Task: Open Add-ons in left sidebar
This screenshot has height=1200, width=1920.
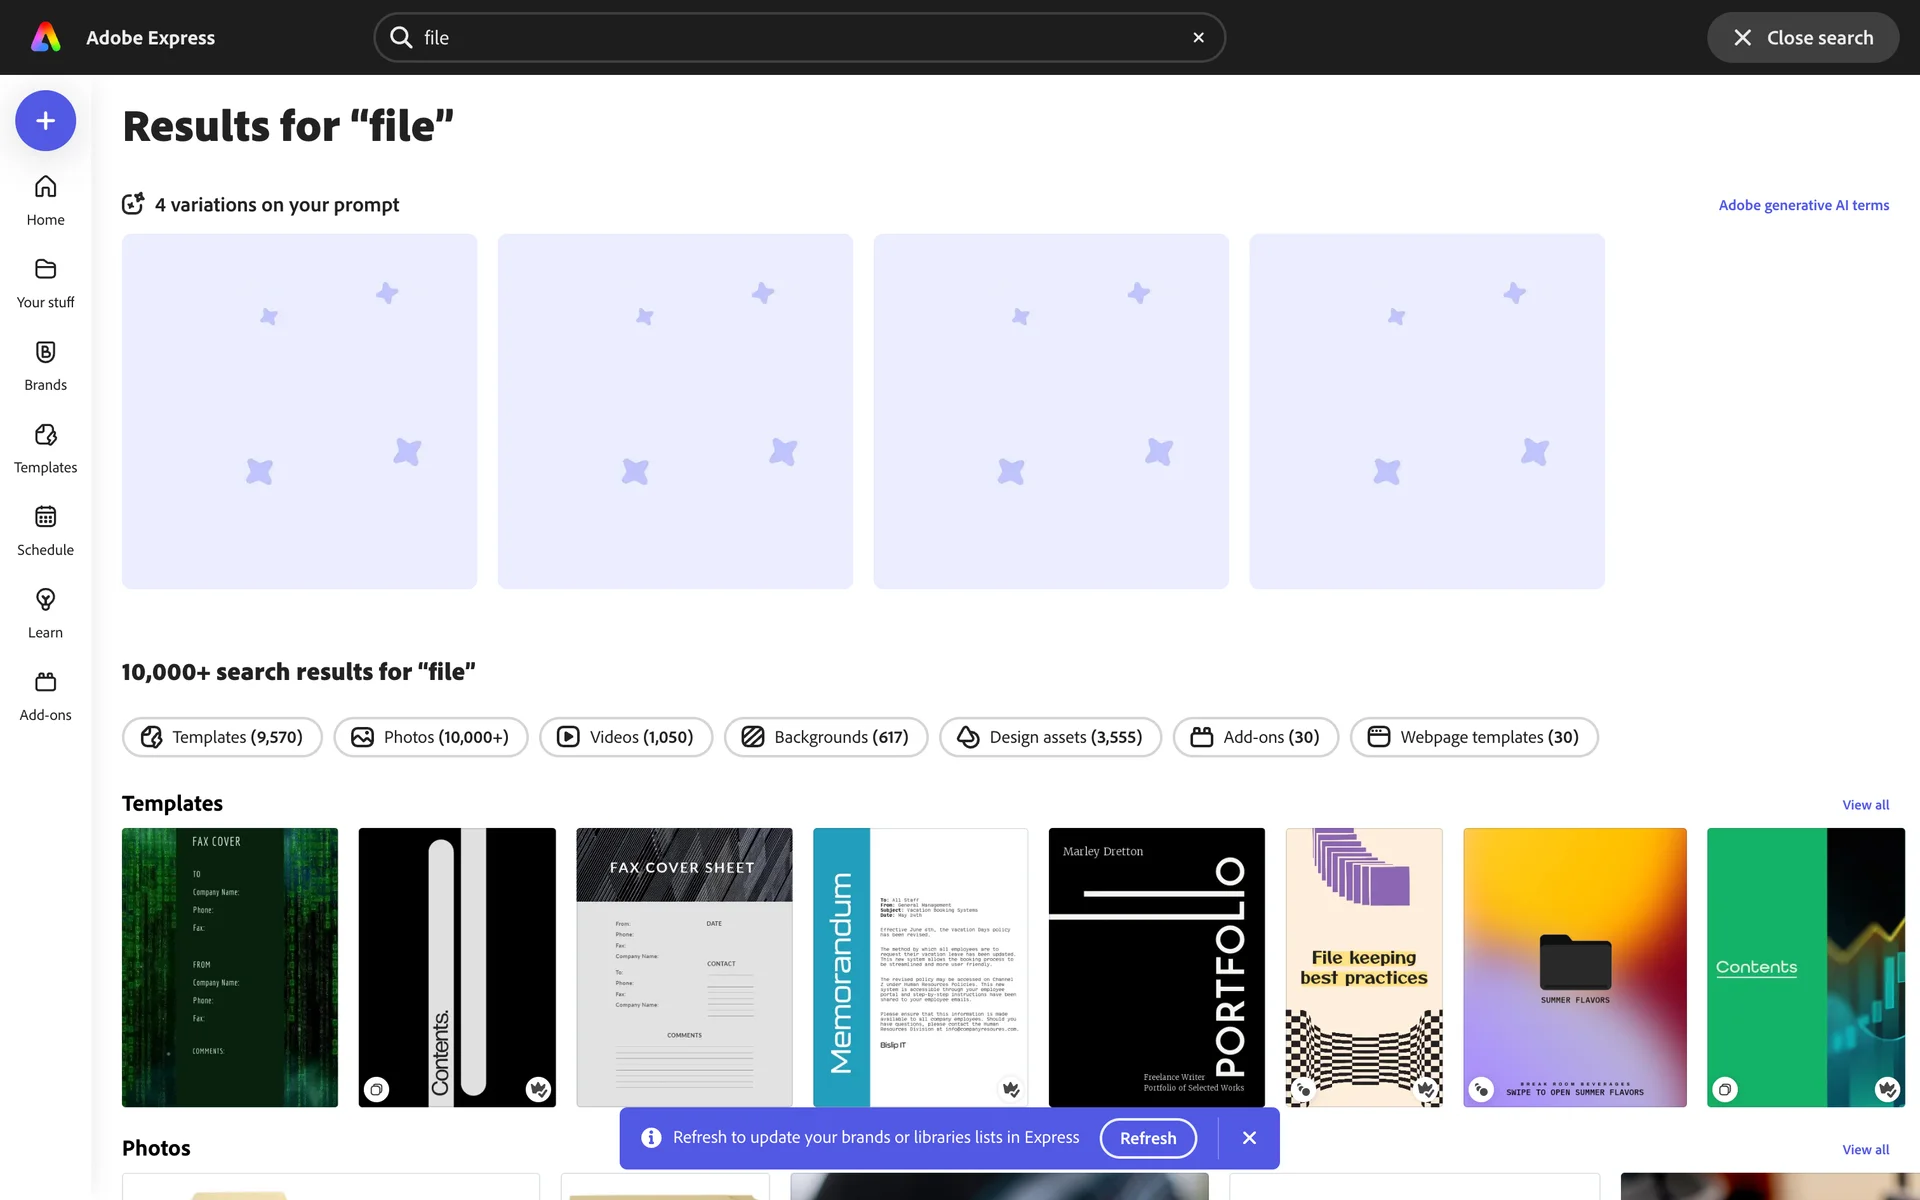Action: (x=45, y=695)
